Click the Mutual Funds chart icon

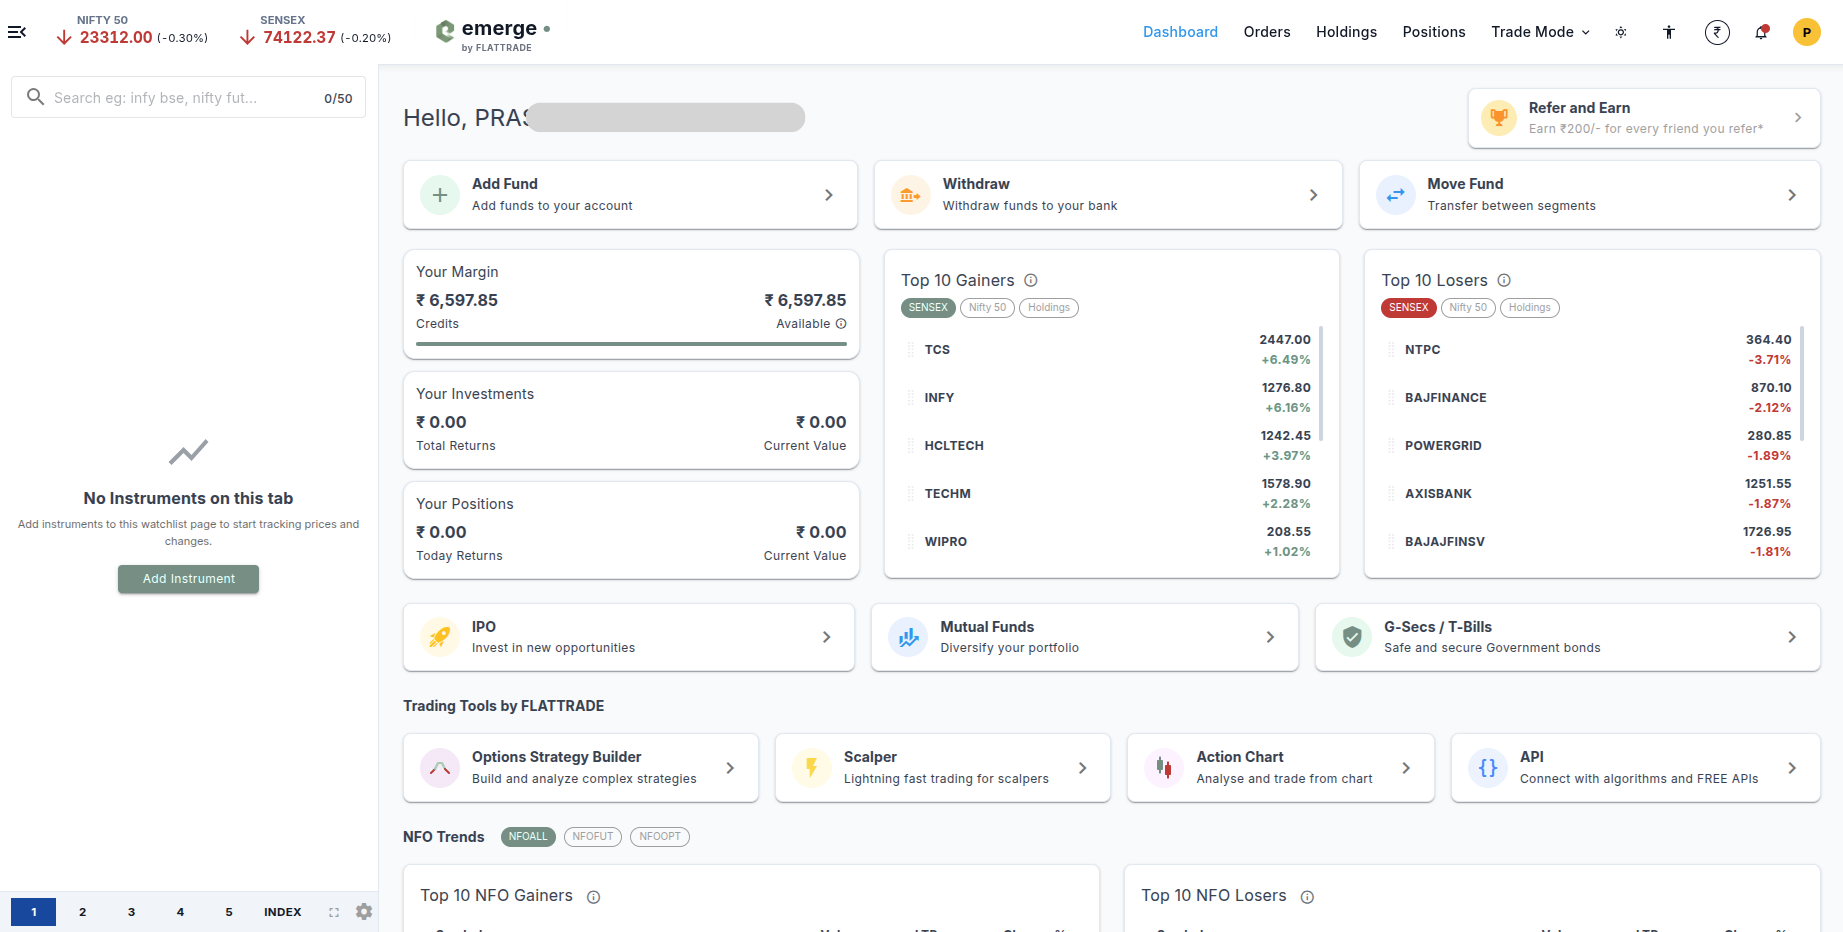click(x=908, y=637)
